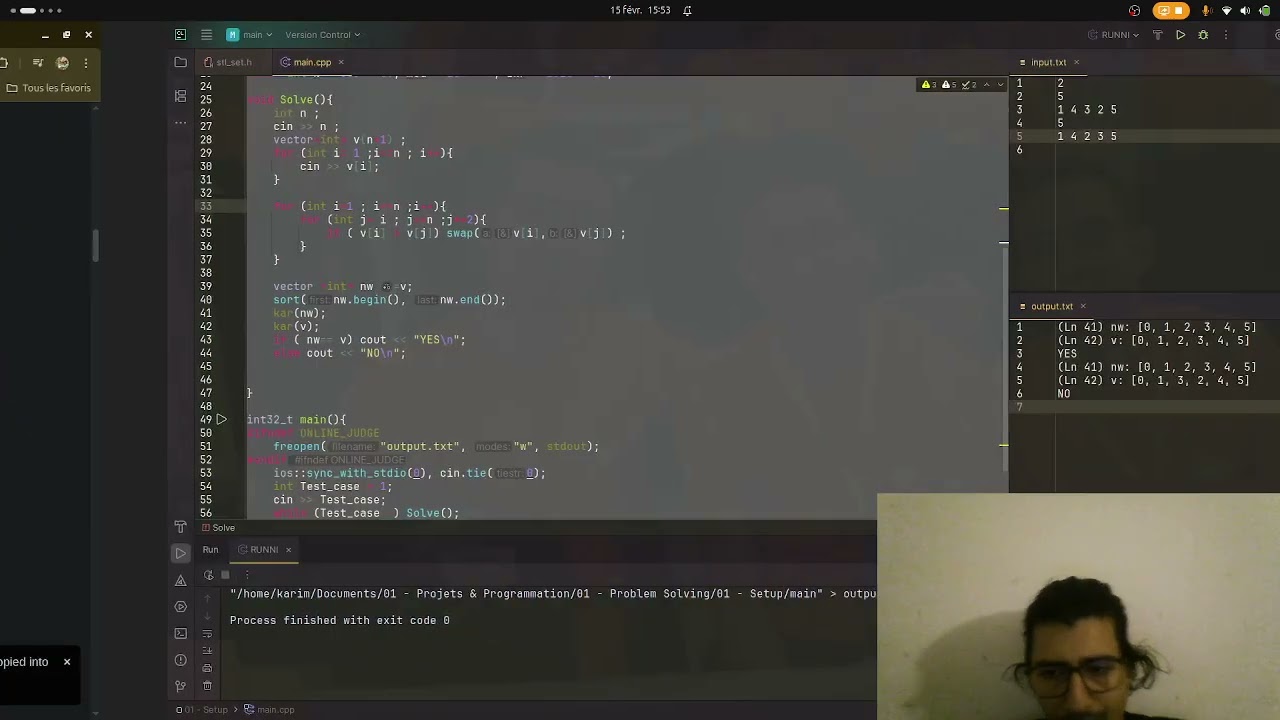The image size is (1280, 720).
Task: Jump to next highlighted problem arrow
Action: (1001, 85)
